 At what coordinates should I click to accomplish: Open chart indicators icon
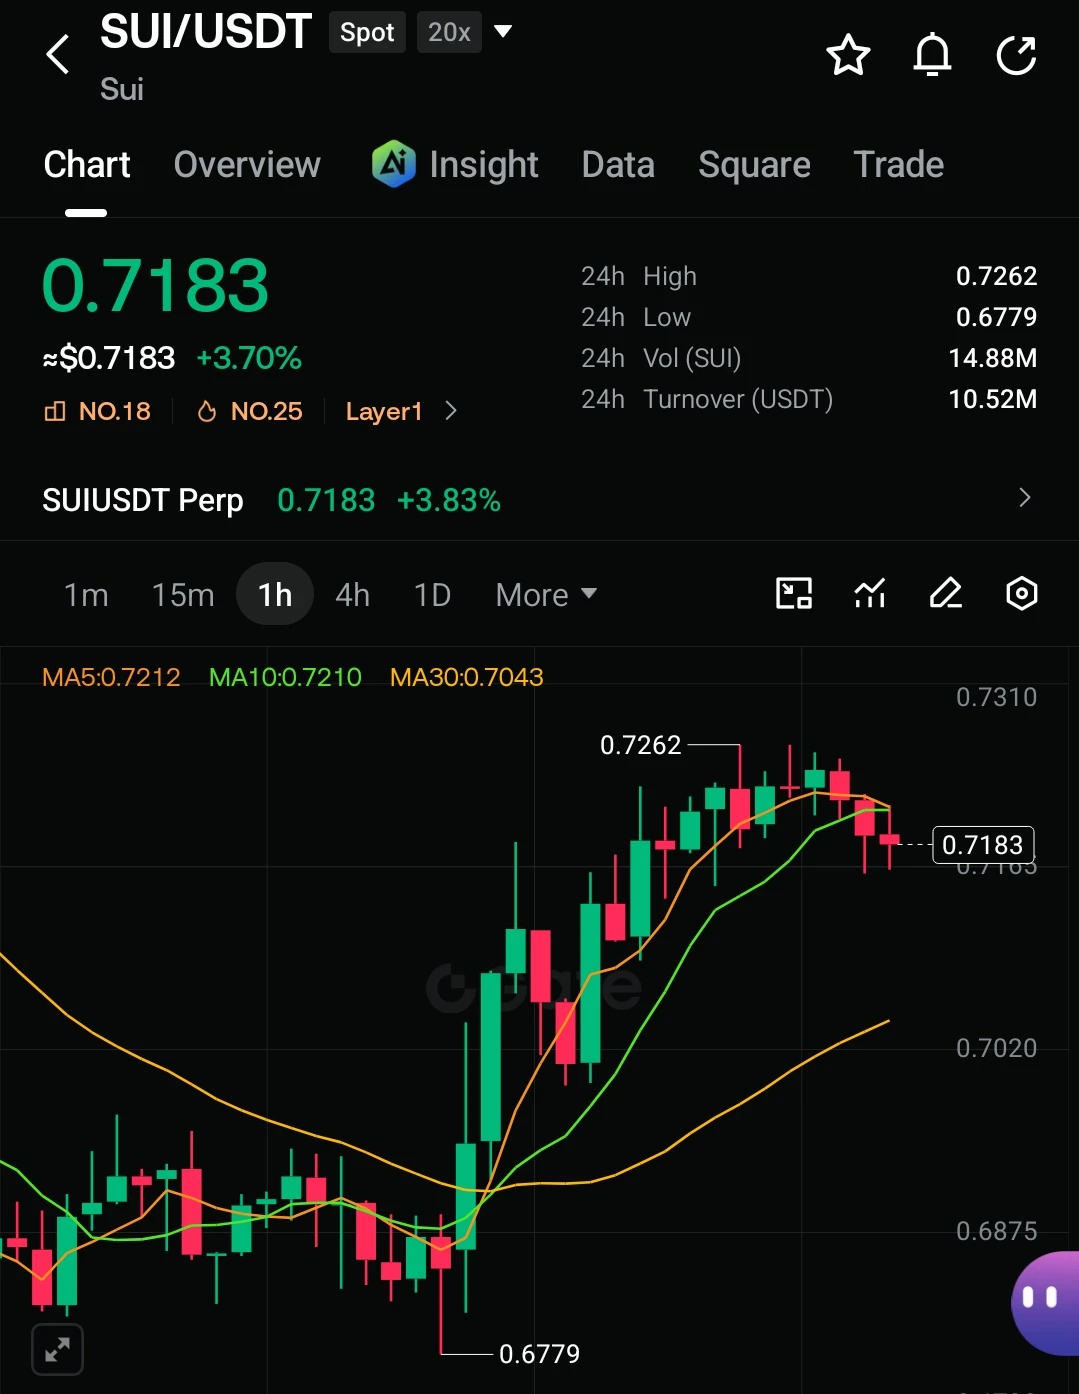click(870, 594)
